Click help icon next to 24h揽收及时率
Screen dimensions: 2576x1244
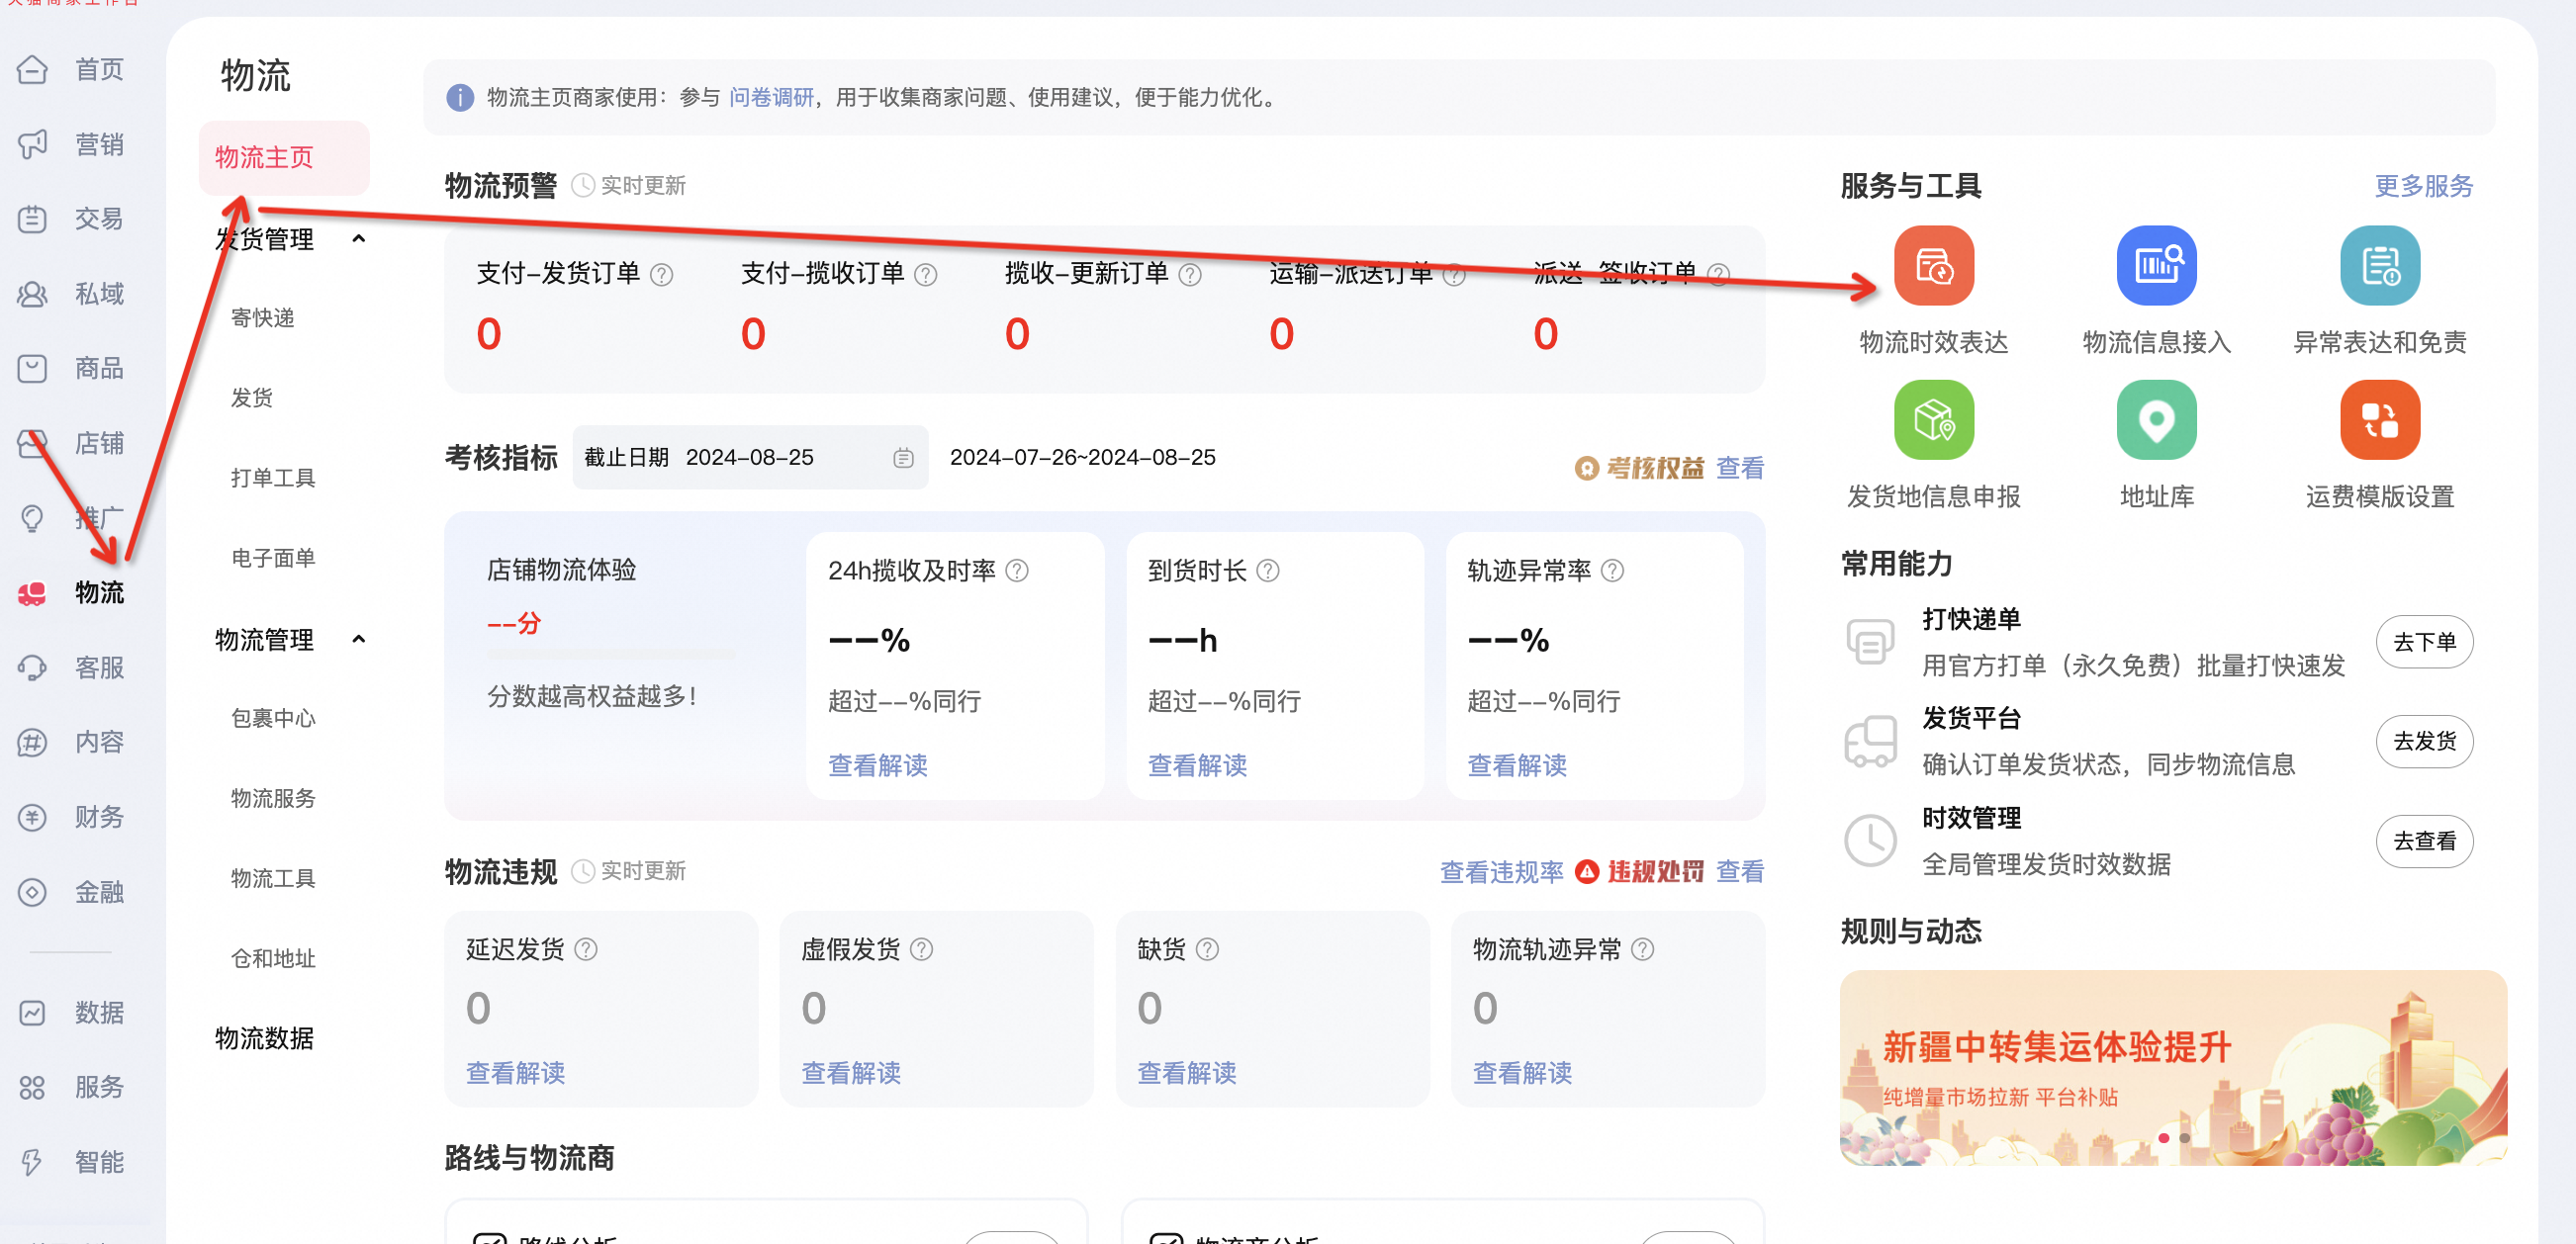coord(1016,570)
